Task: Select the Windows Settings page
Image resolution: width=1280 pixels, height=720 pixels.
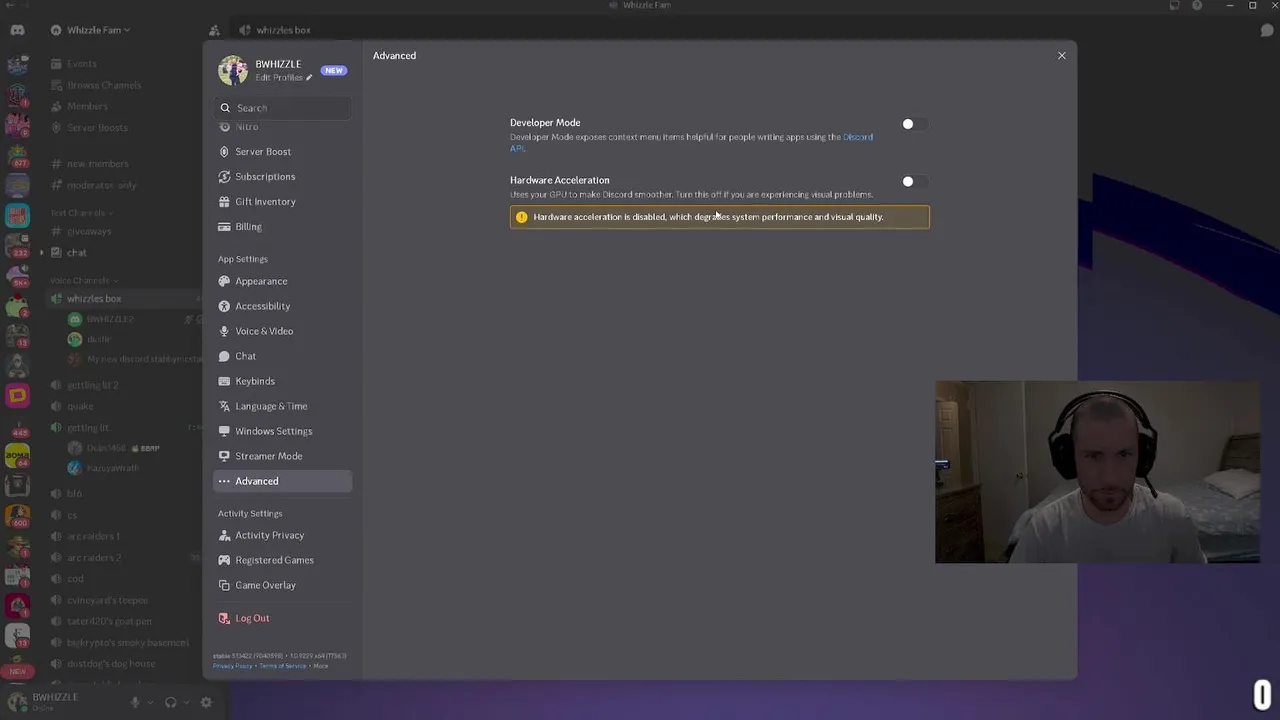Action: tap(283, 431)
